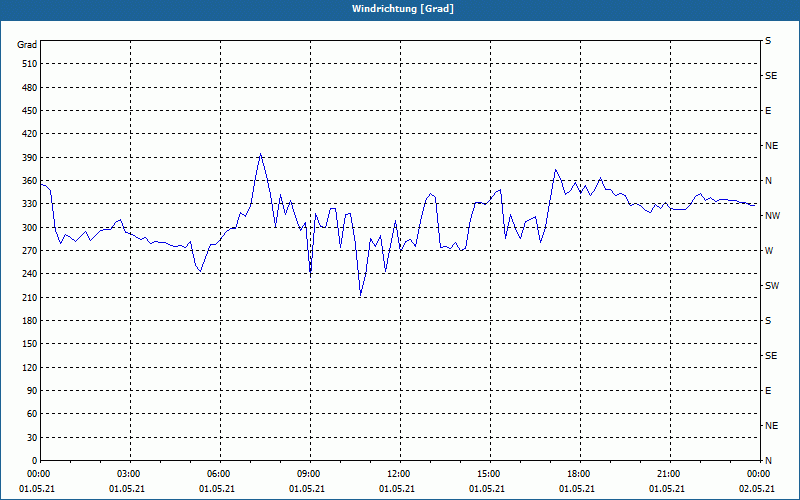800x500 pixels.
Task: Pick the 390 value on the degree axis
Action: (30, 158)
